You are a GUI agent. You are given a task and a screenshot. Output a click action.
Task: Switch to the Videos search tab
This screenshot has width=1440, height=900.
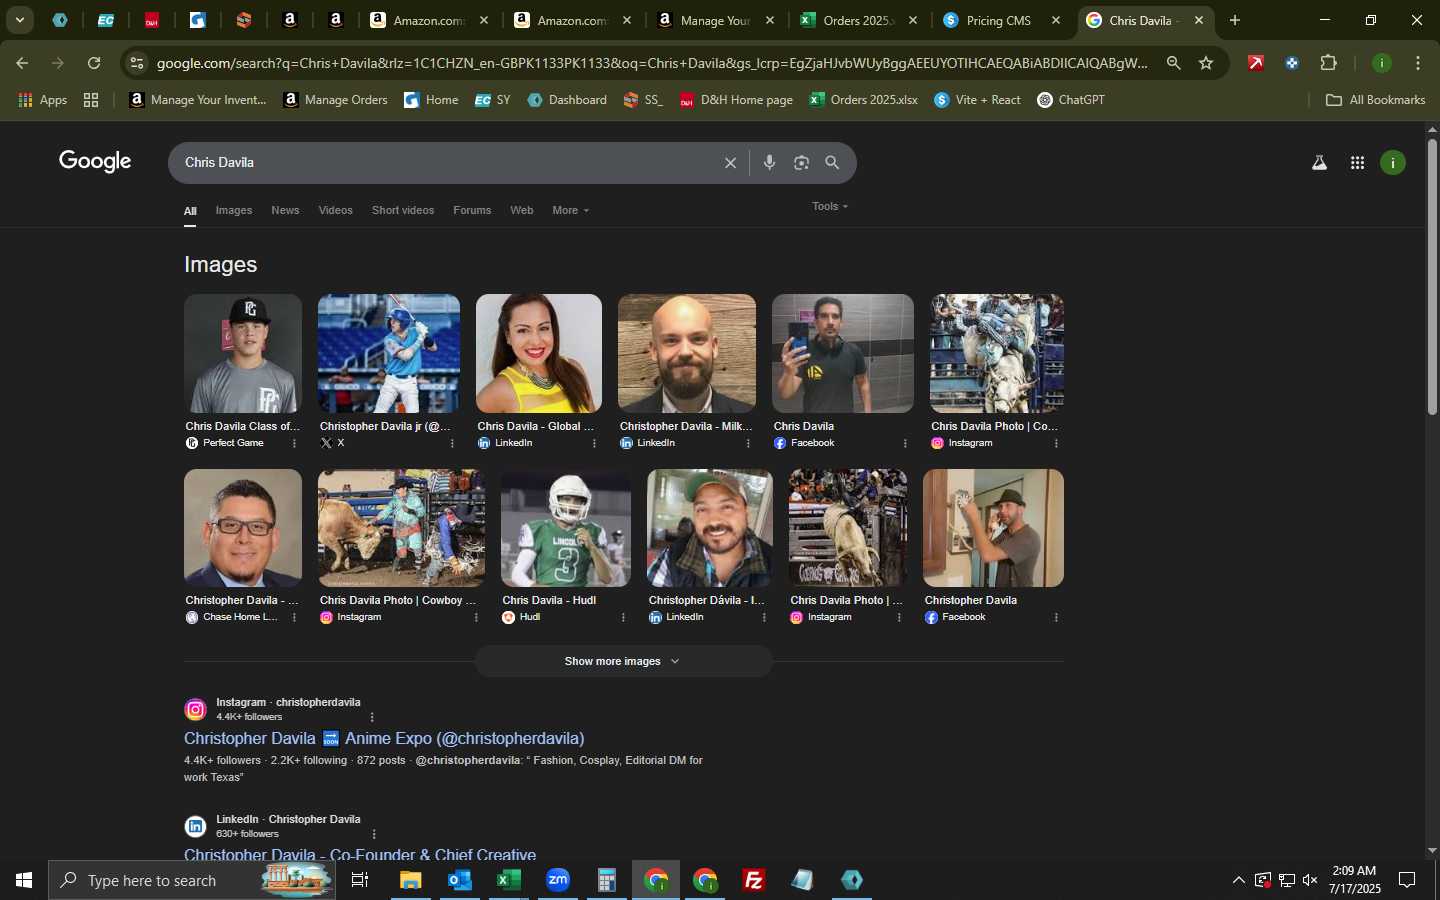(x=335, y=210)
